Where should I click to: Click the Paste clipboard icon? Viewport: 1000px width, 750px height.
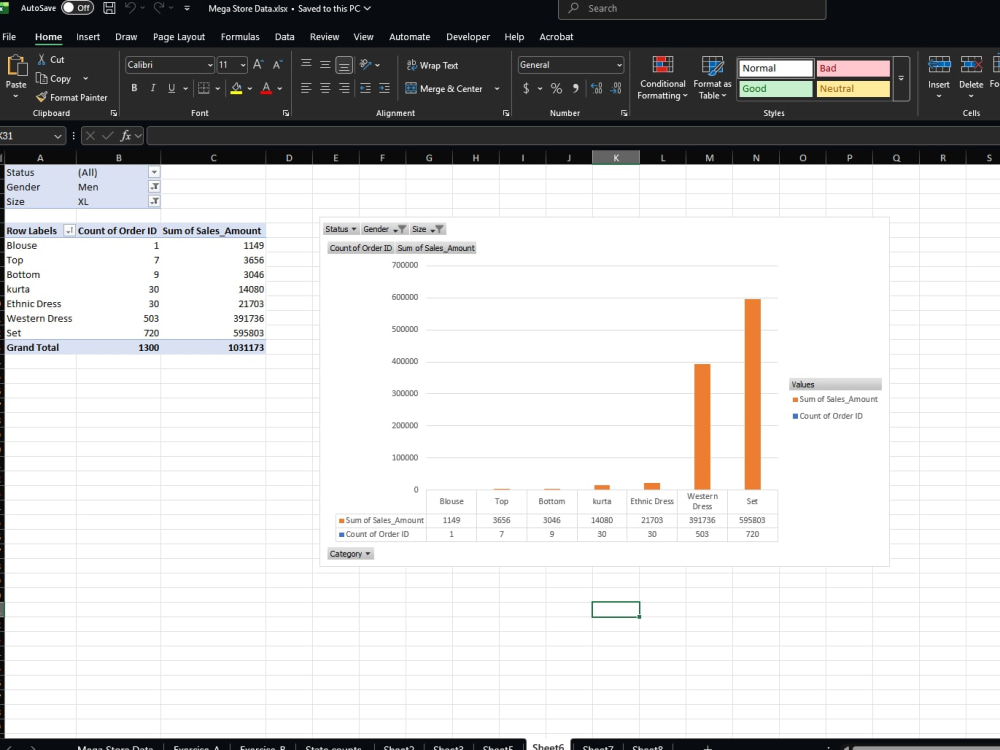pyautogui.click(x=16, y=66)
